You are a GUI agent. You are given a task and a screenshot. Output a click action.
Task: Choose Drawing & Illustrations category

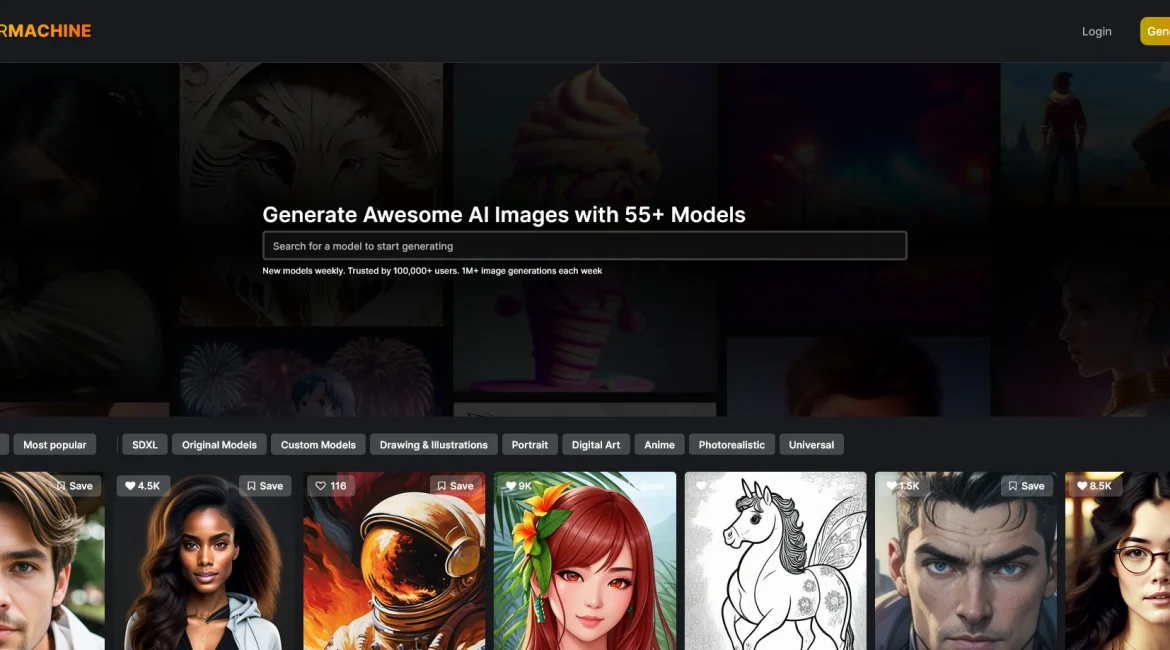tap(434, 445)
